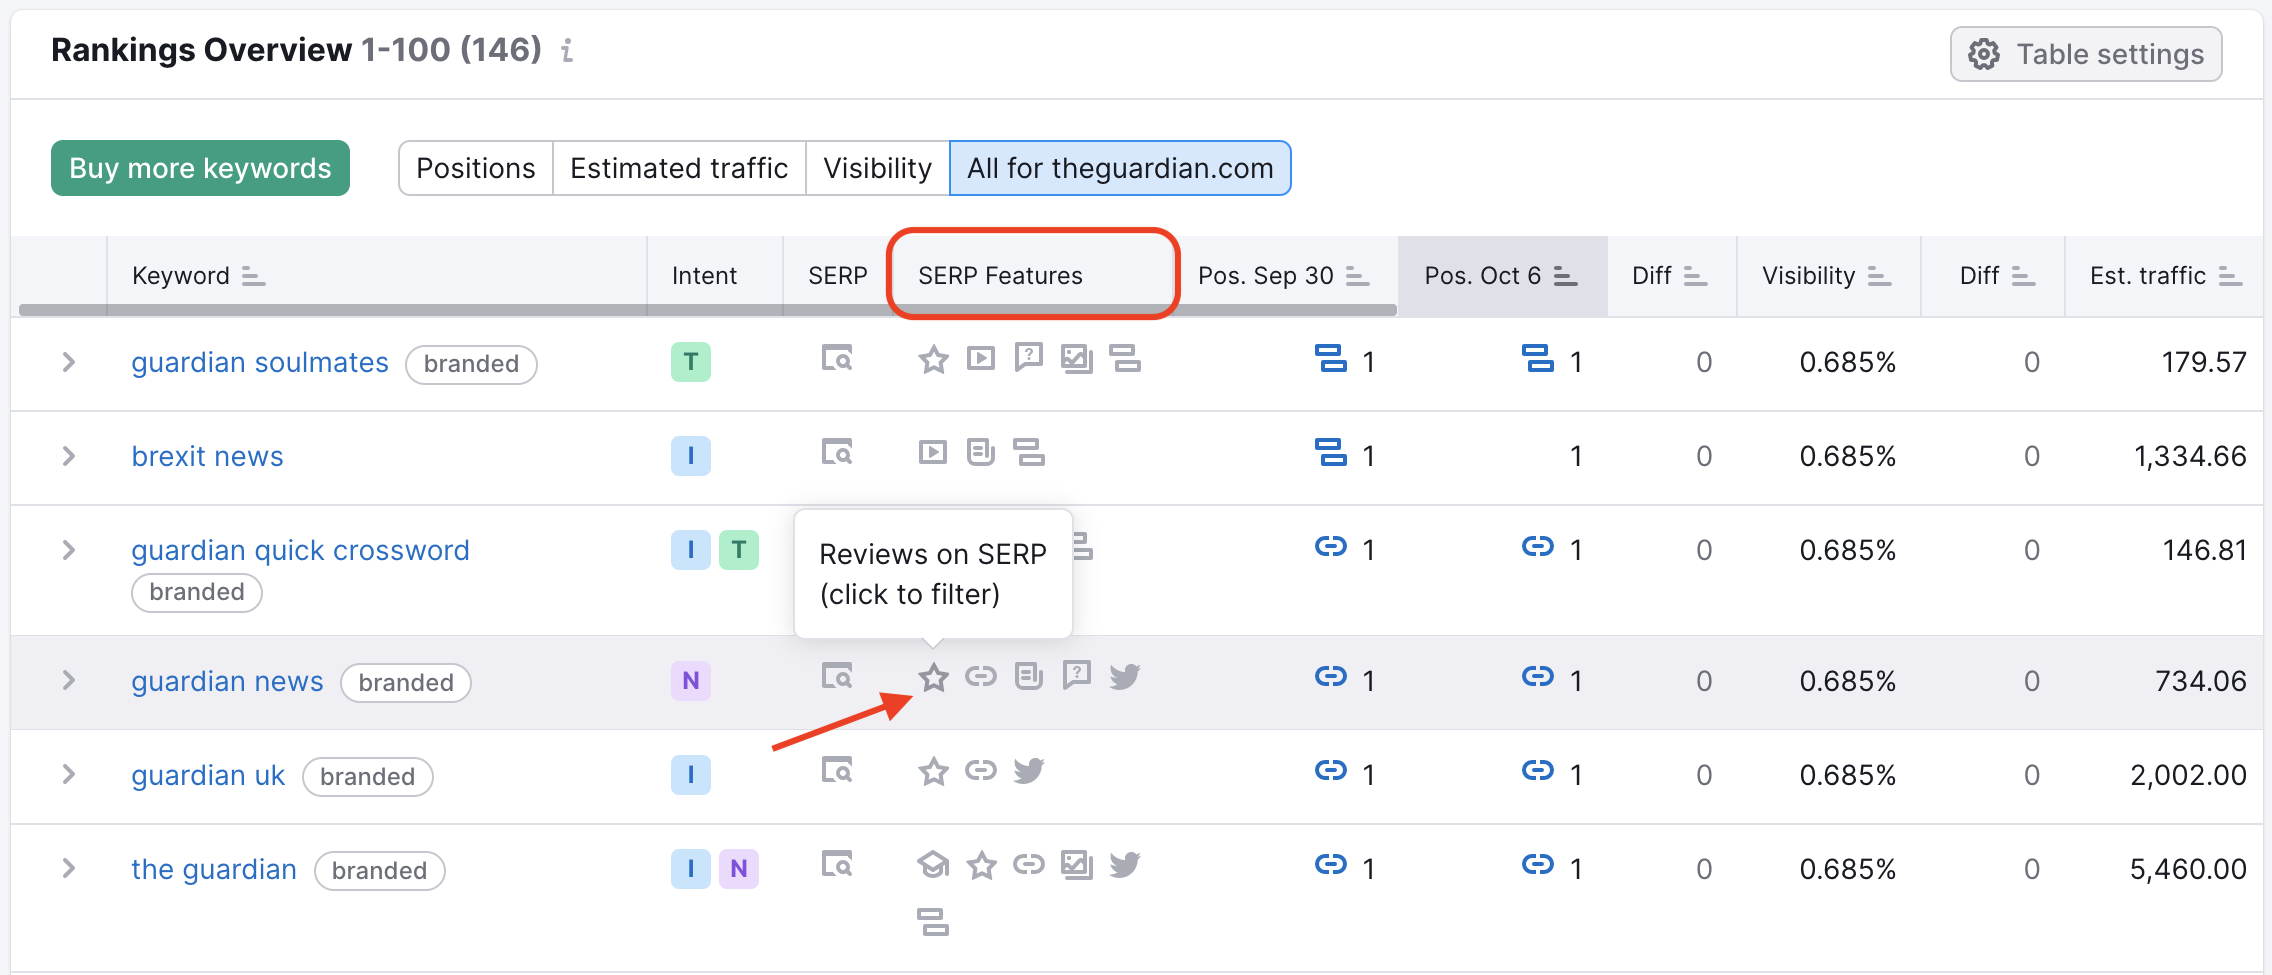Open SERP view icon for the guardian
Viewport: 2272px width, 975px height.
point(837,864)
